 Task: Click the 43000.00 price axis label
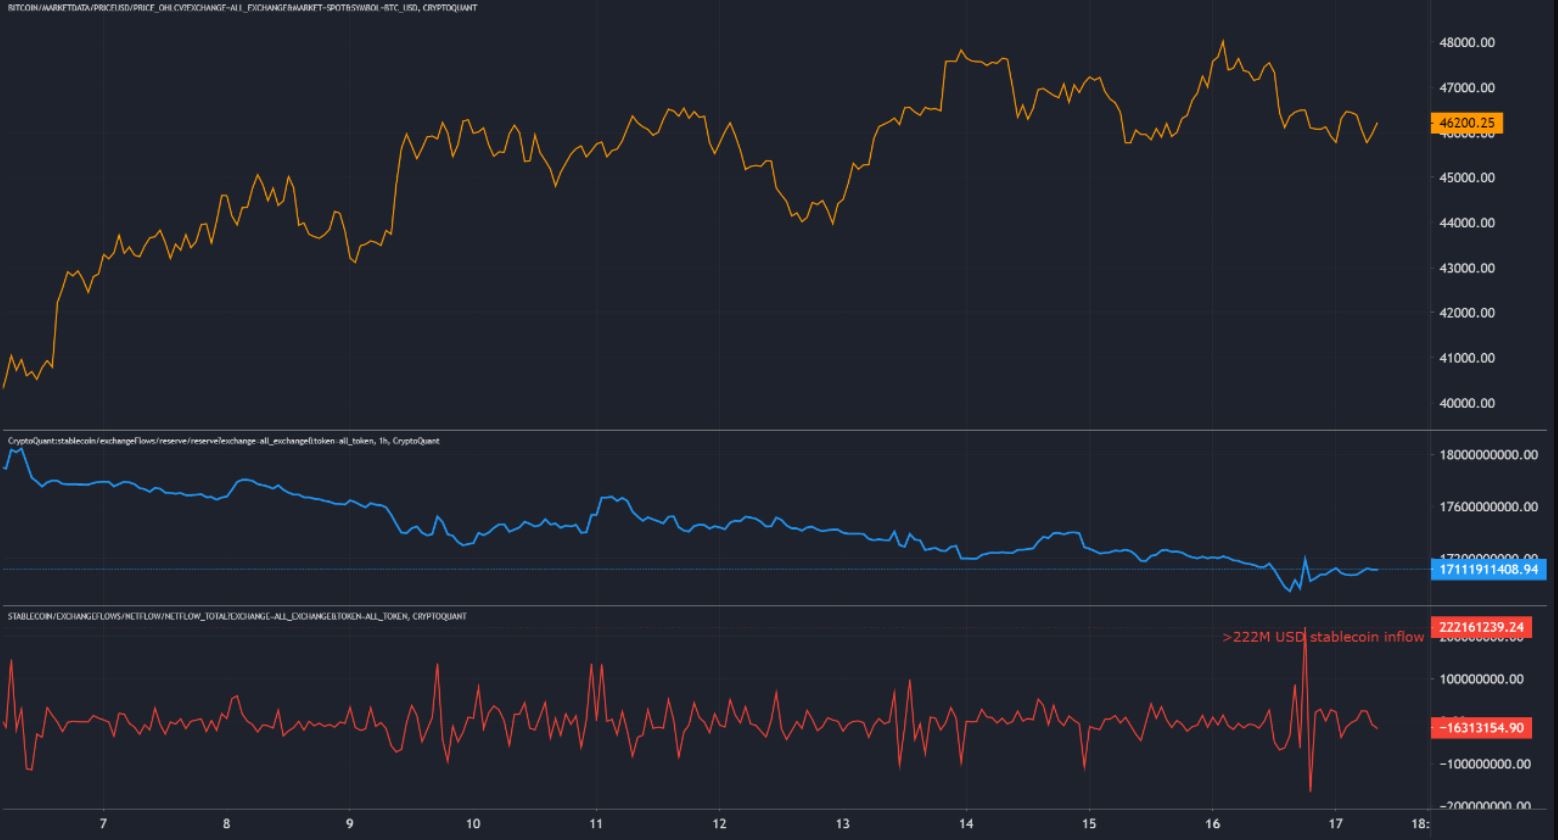point(1467,268)
